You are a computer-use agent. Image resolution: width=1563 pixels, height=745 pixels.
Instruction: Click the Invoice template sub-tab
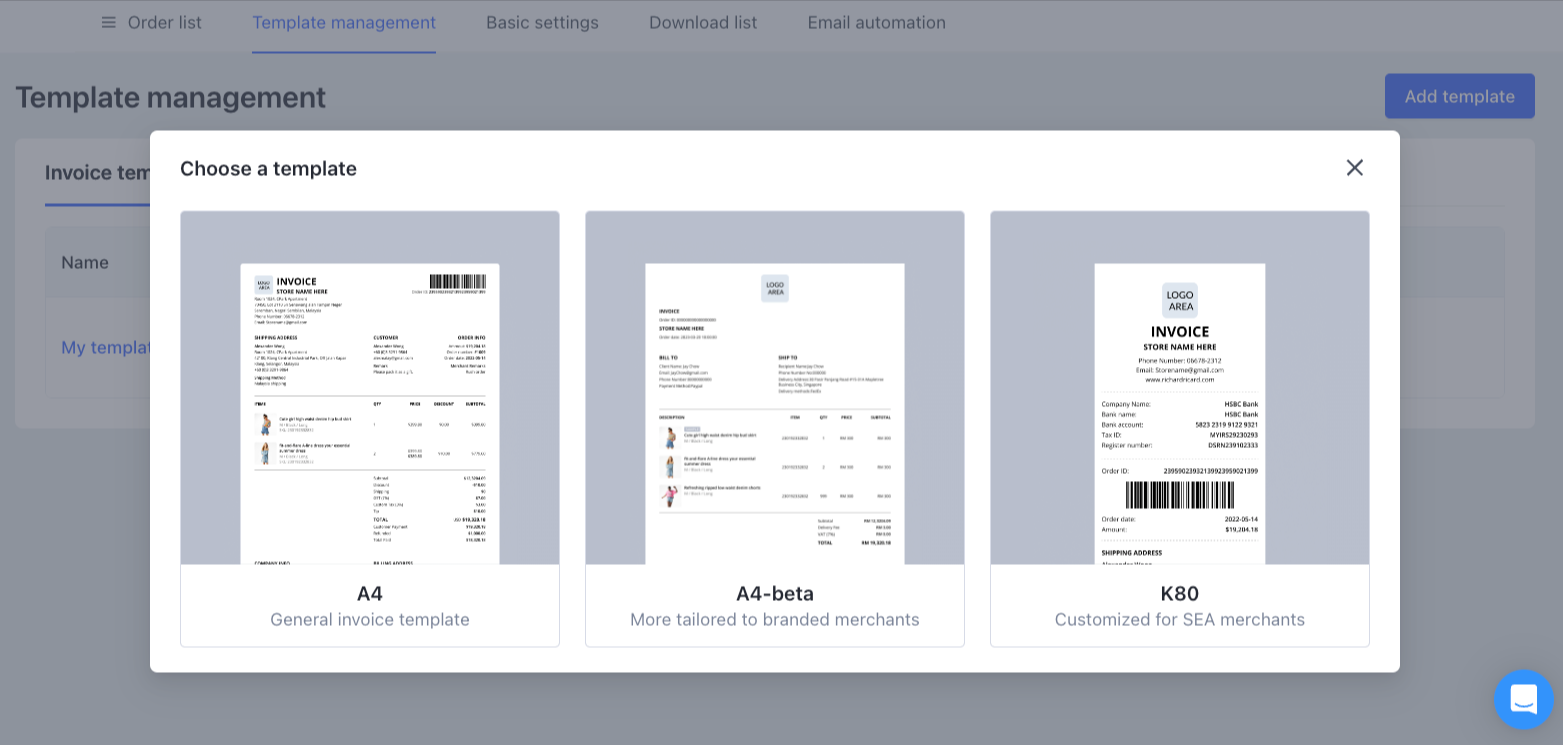[97, 172]
